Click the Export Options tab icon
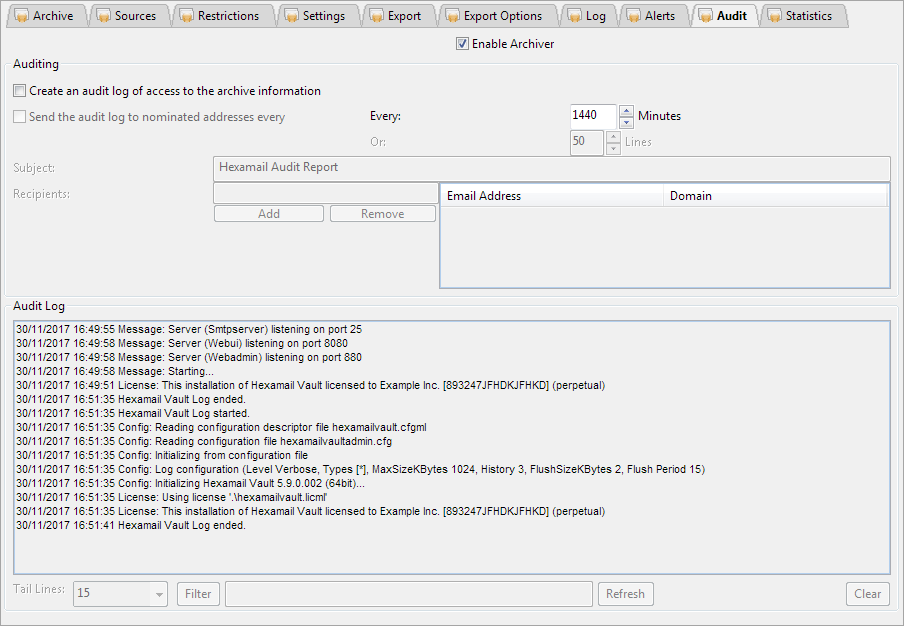Screen dimensions: 904x626 point(451,16)
